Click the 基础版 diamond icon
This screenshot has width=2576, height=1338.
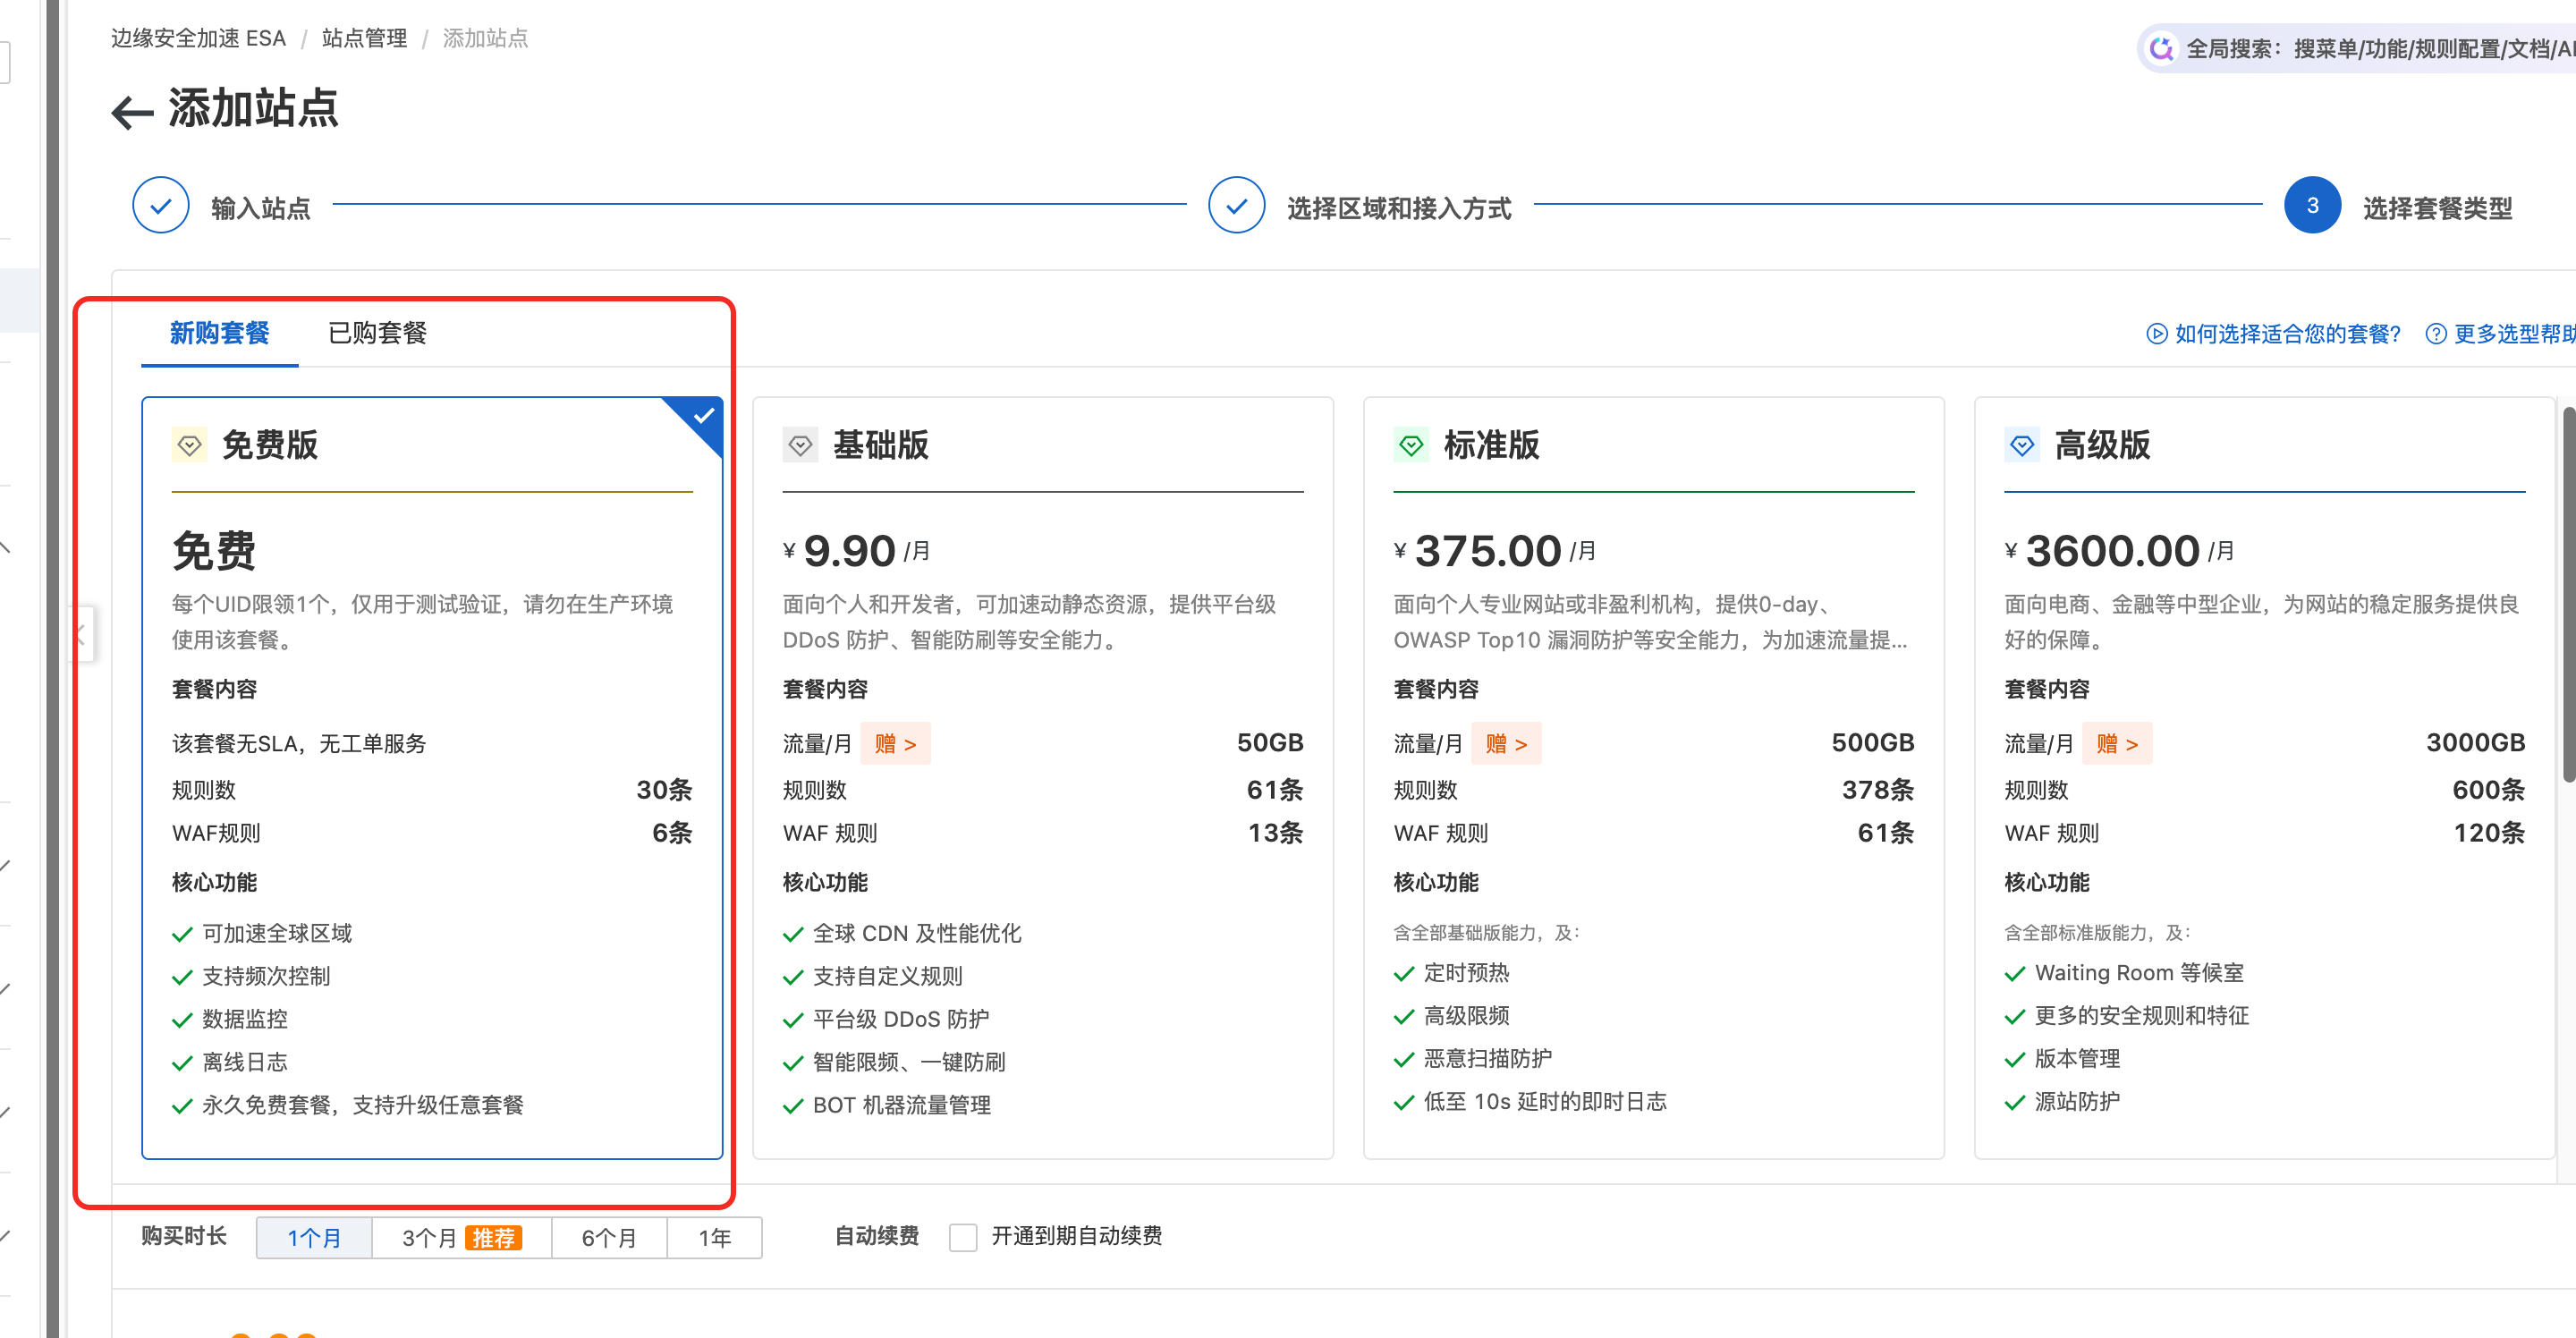point(800,445)
